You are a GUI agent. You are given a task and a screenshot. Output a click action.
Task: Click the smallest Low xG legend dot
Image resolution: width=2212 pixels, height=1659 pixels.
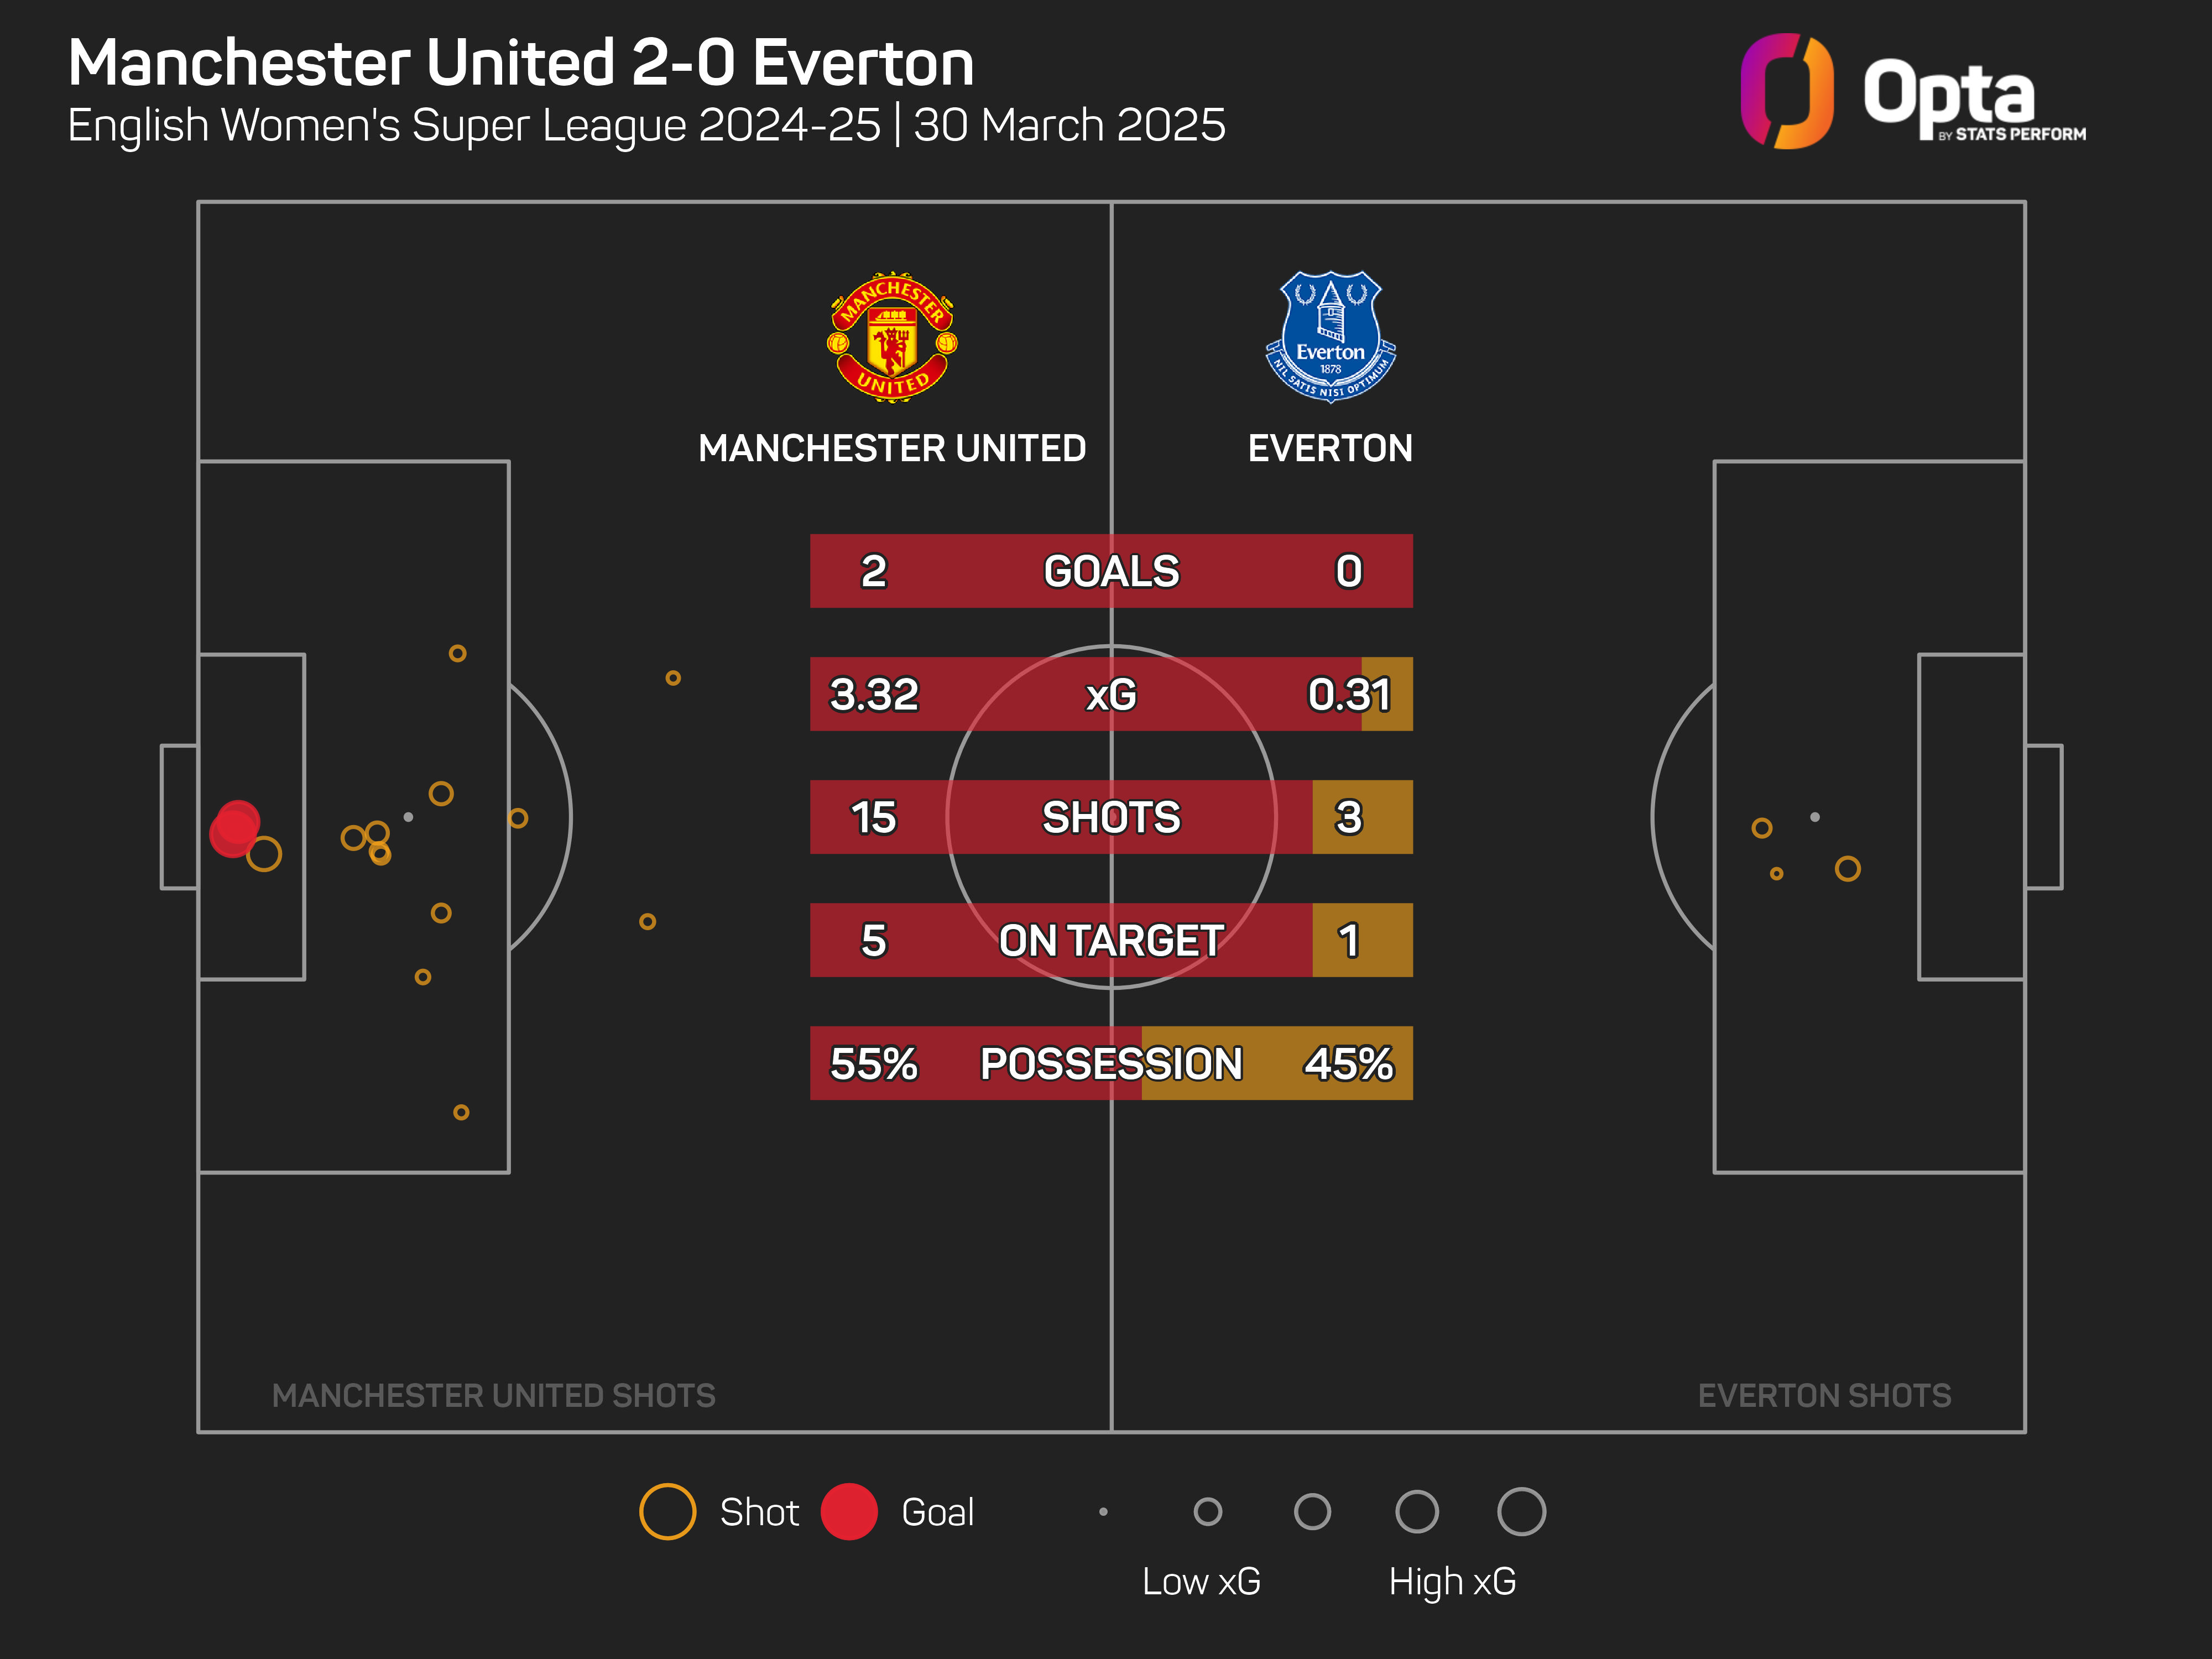point(1103,1511)
